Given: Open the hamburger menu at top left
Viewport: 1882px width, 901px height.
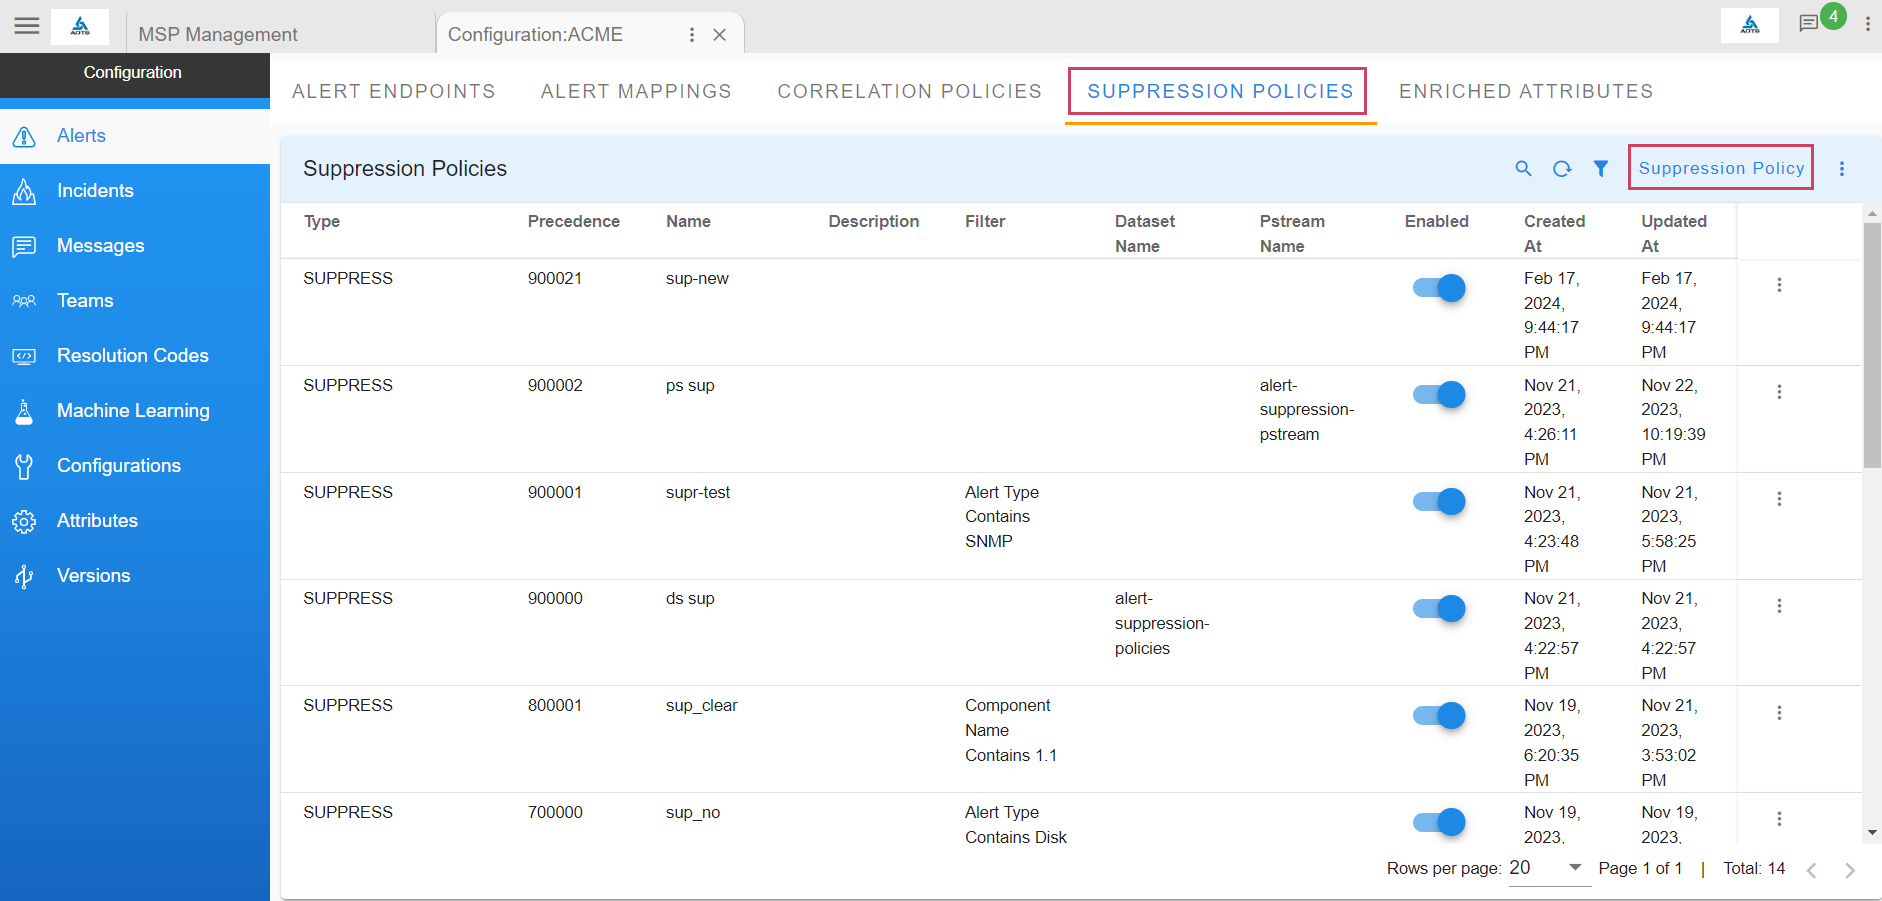Looking at the screenshot, I should (x=27, y=26).
